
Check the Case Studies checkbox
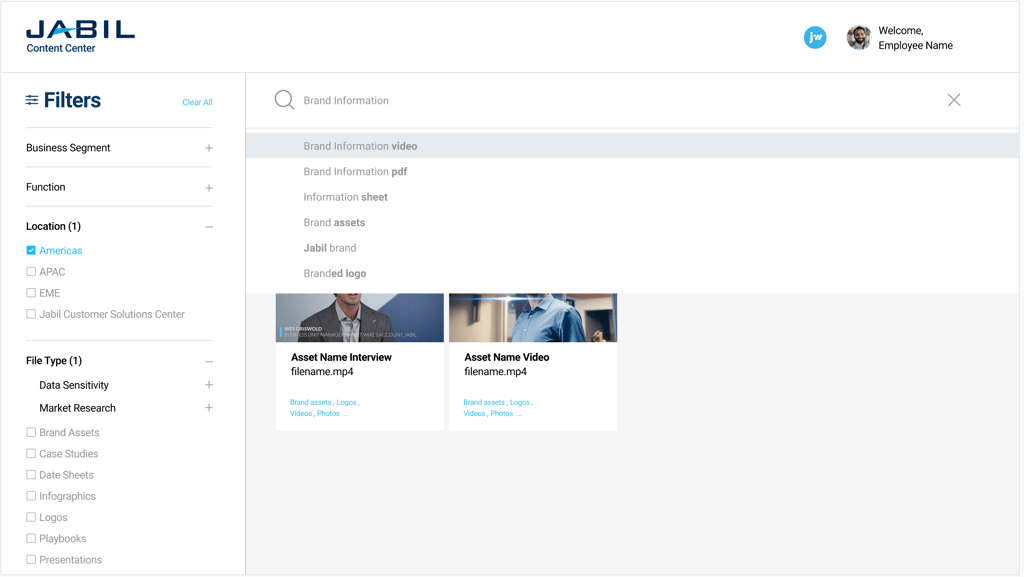tap(31, 454)
